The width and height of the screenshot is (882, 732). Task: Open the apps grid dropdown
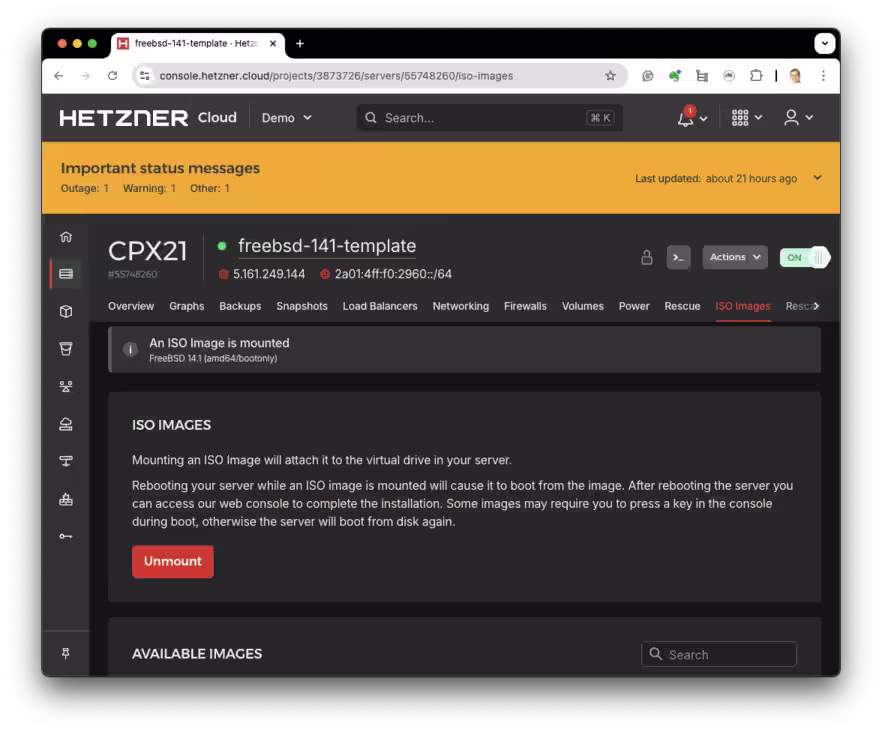point(746,118)
